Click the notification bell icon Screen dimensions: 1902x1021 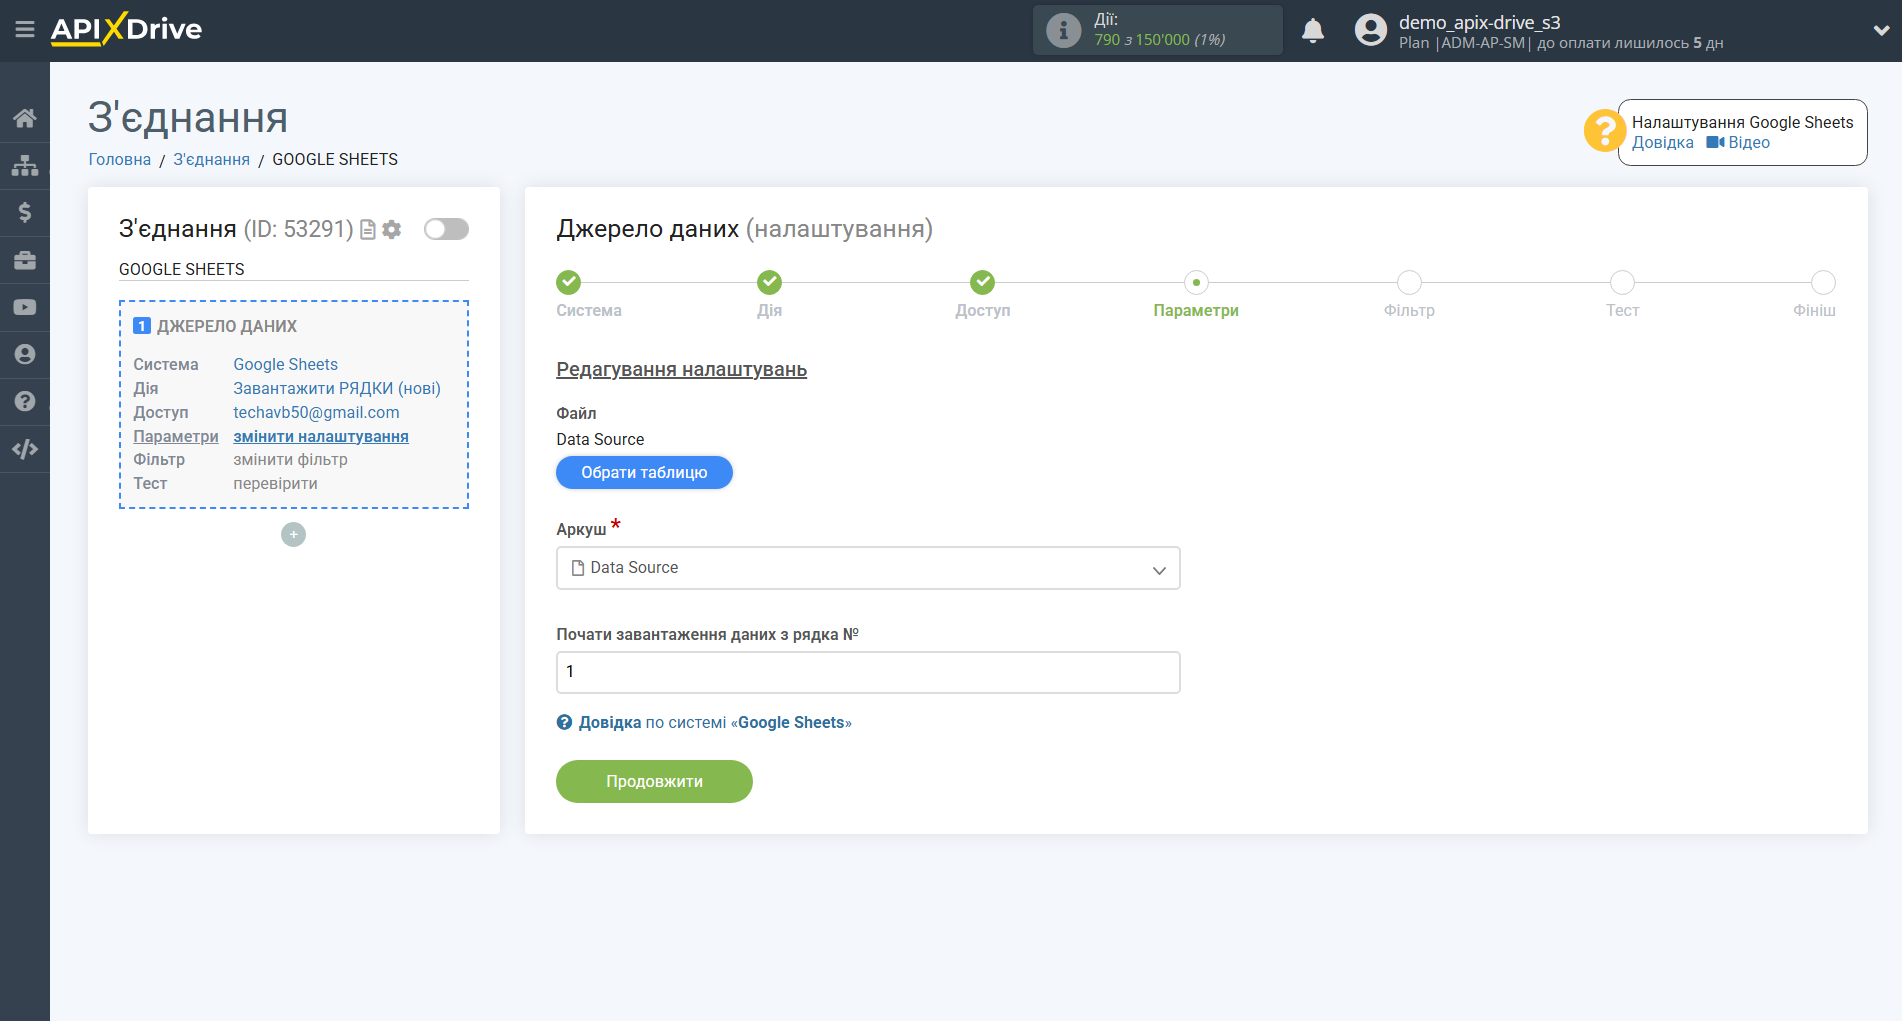pyautogui.click(x=1313, y=30)
